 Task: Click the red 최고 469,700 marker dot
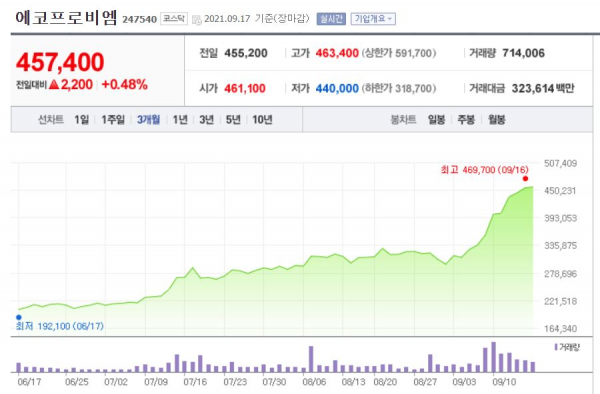525,179
